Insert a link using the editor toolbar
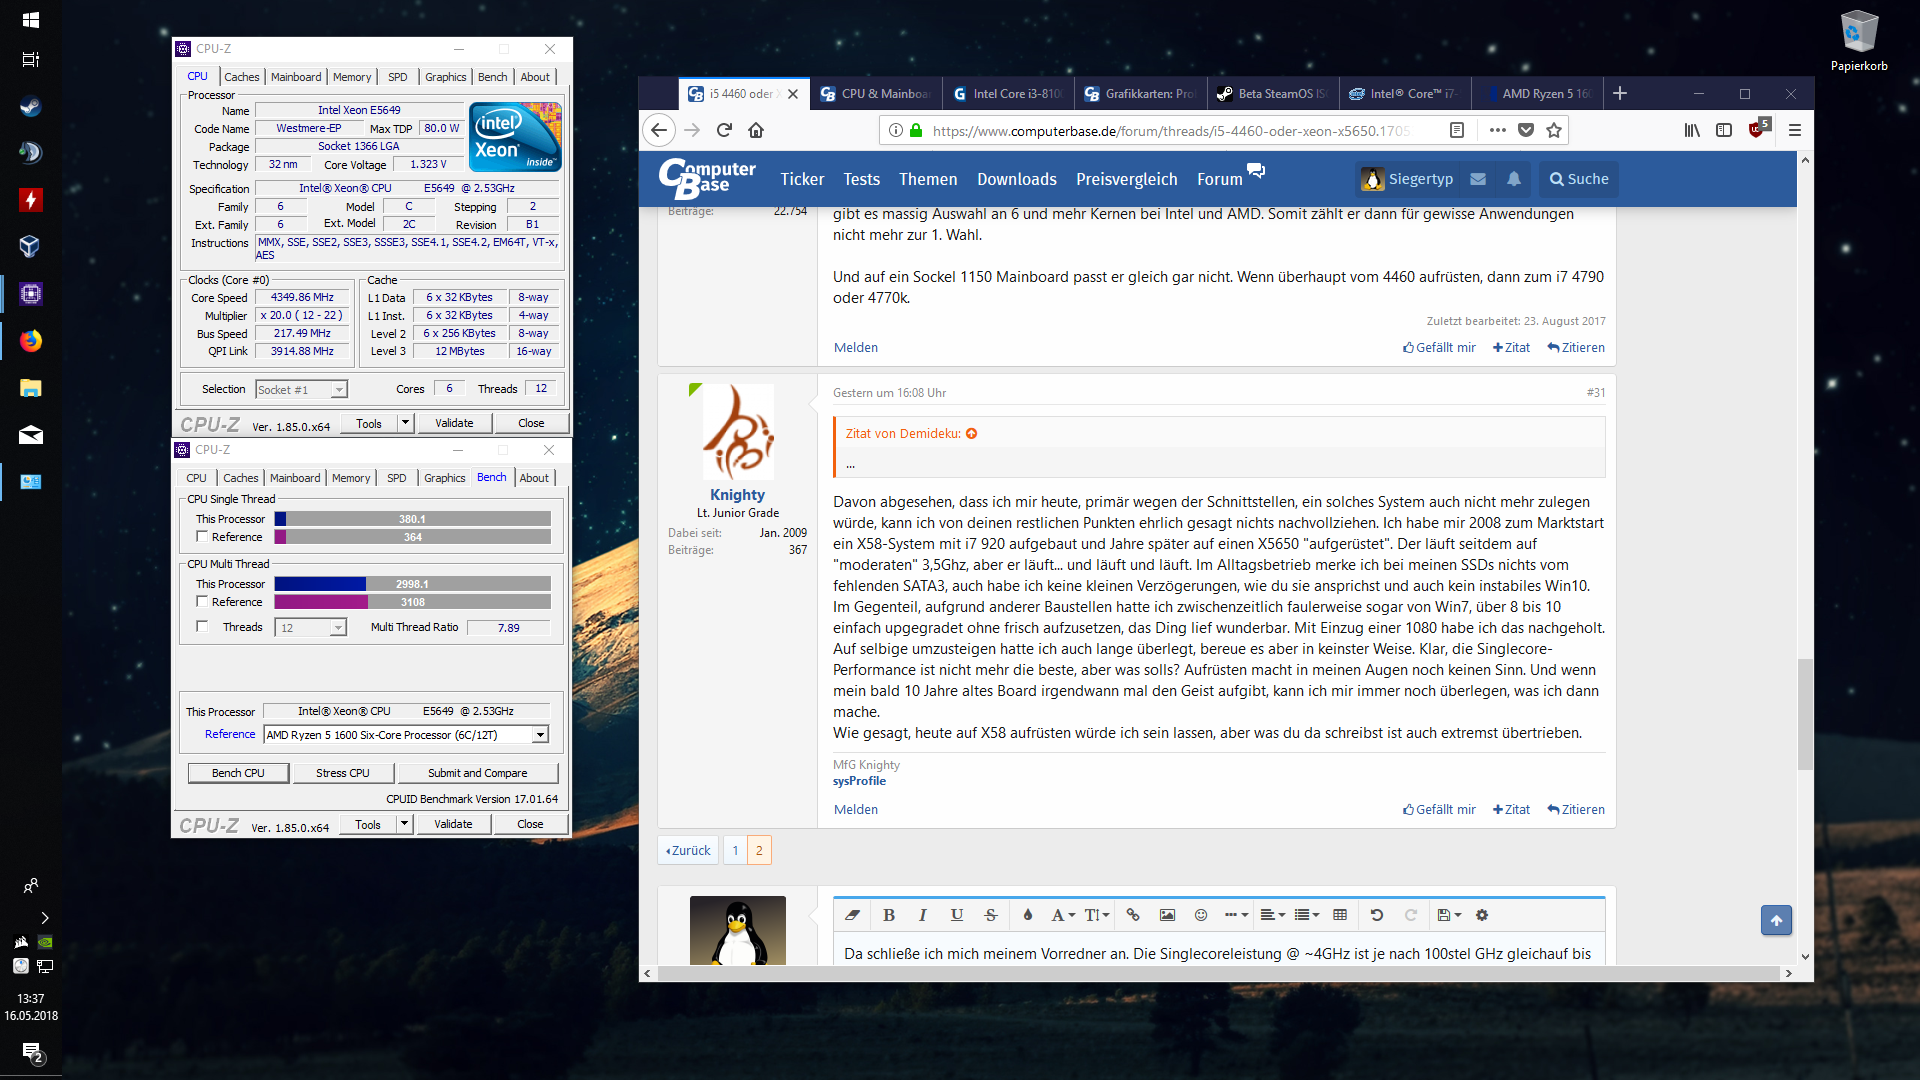 click(x=1133, y=915)
